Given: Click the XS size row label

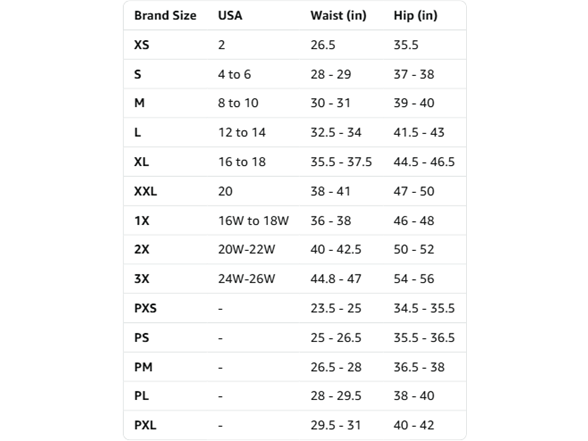Looking at the screenshot, I should (142, 45).
